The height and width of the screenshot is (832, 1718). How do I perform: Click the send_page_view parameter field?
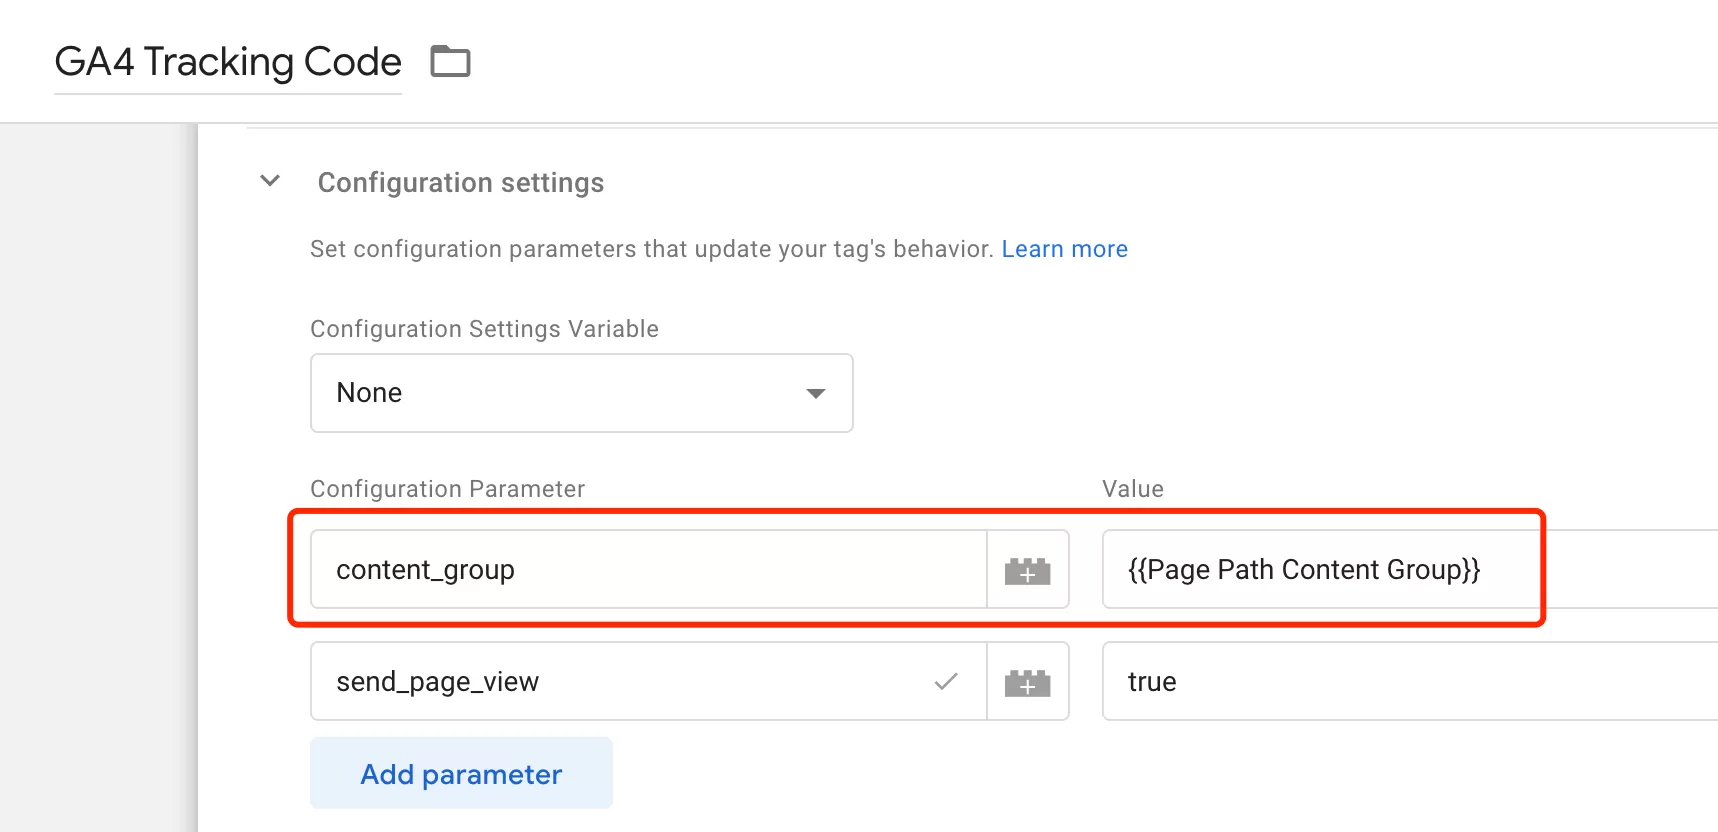click(649, 681)
